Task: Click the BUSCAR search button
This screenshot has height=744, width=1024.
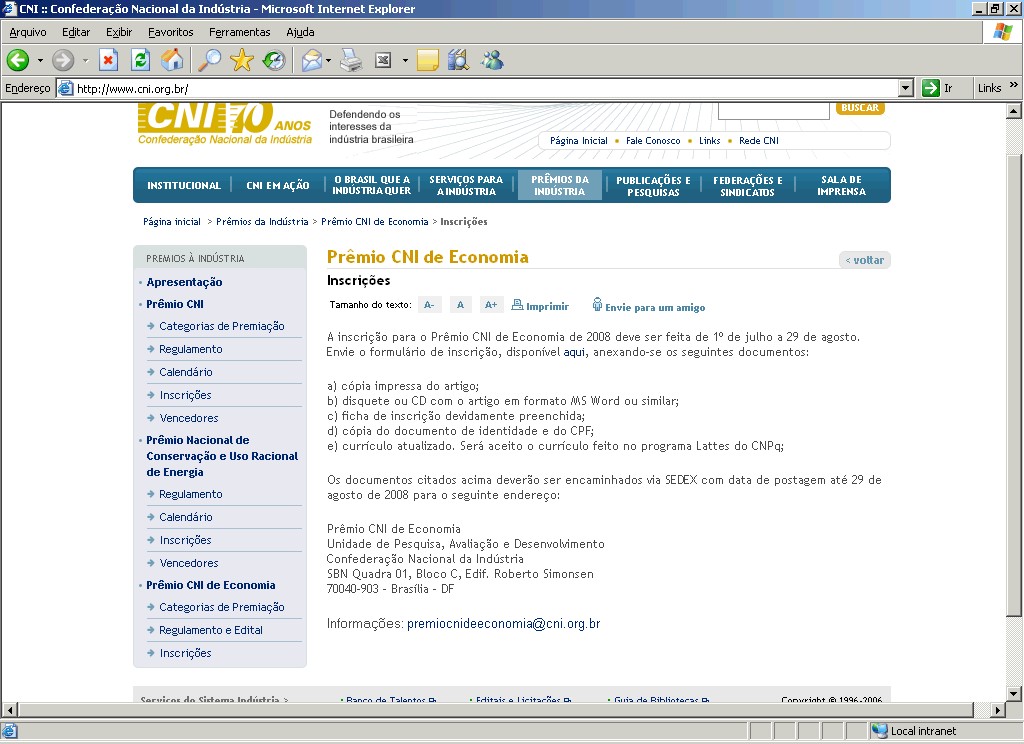Action: click(860, 108)
